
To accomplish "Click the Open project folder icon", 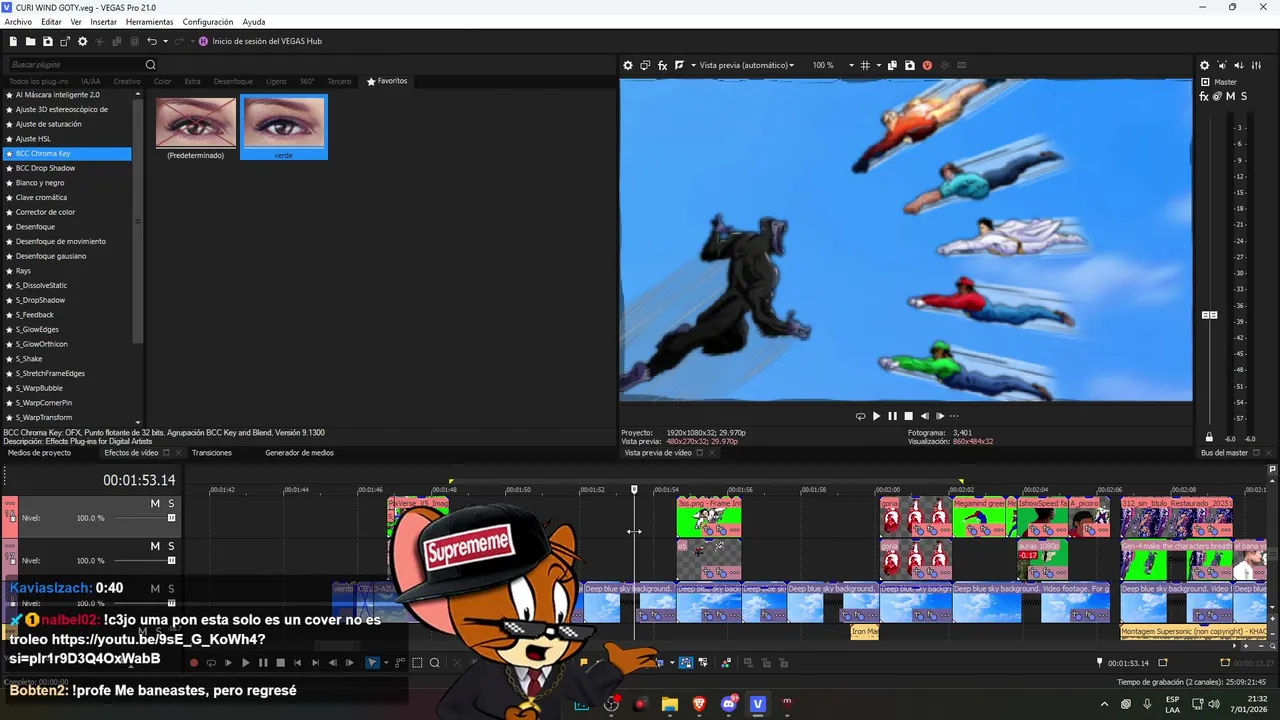I will [x=31, y=41].
